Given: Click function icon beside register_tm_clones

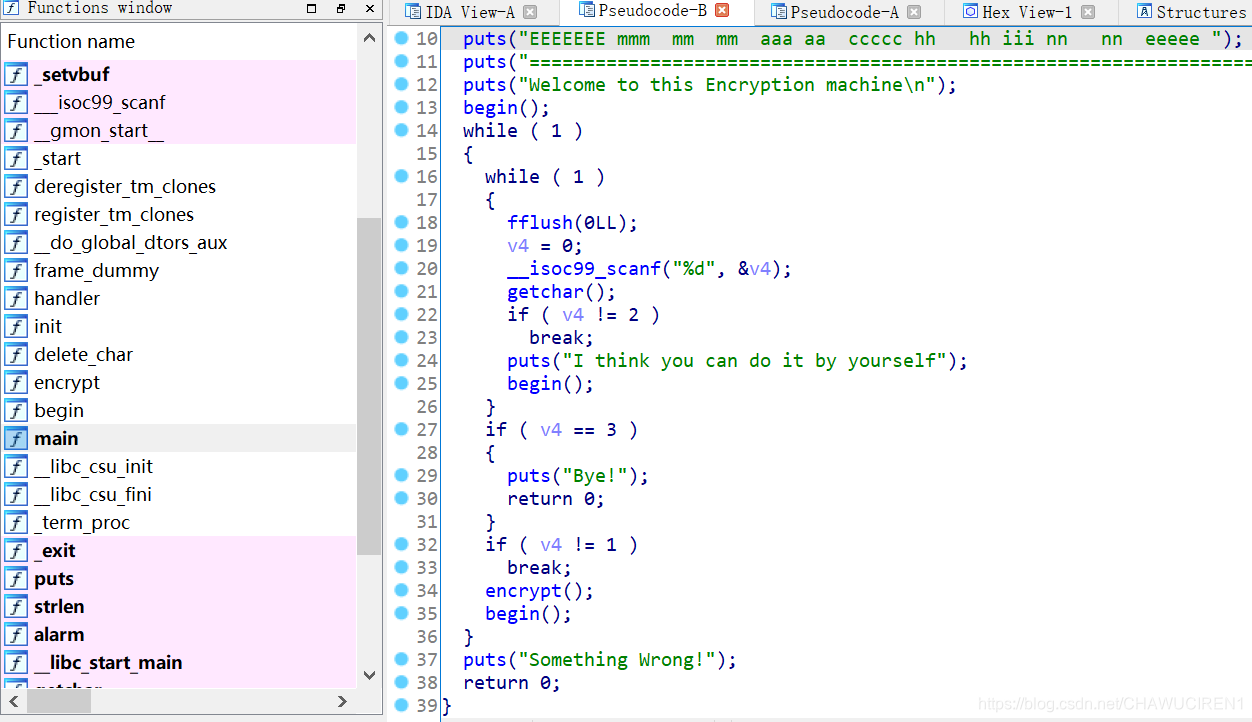Looking at the screenshot, I should [16, 215].
